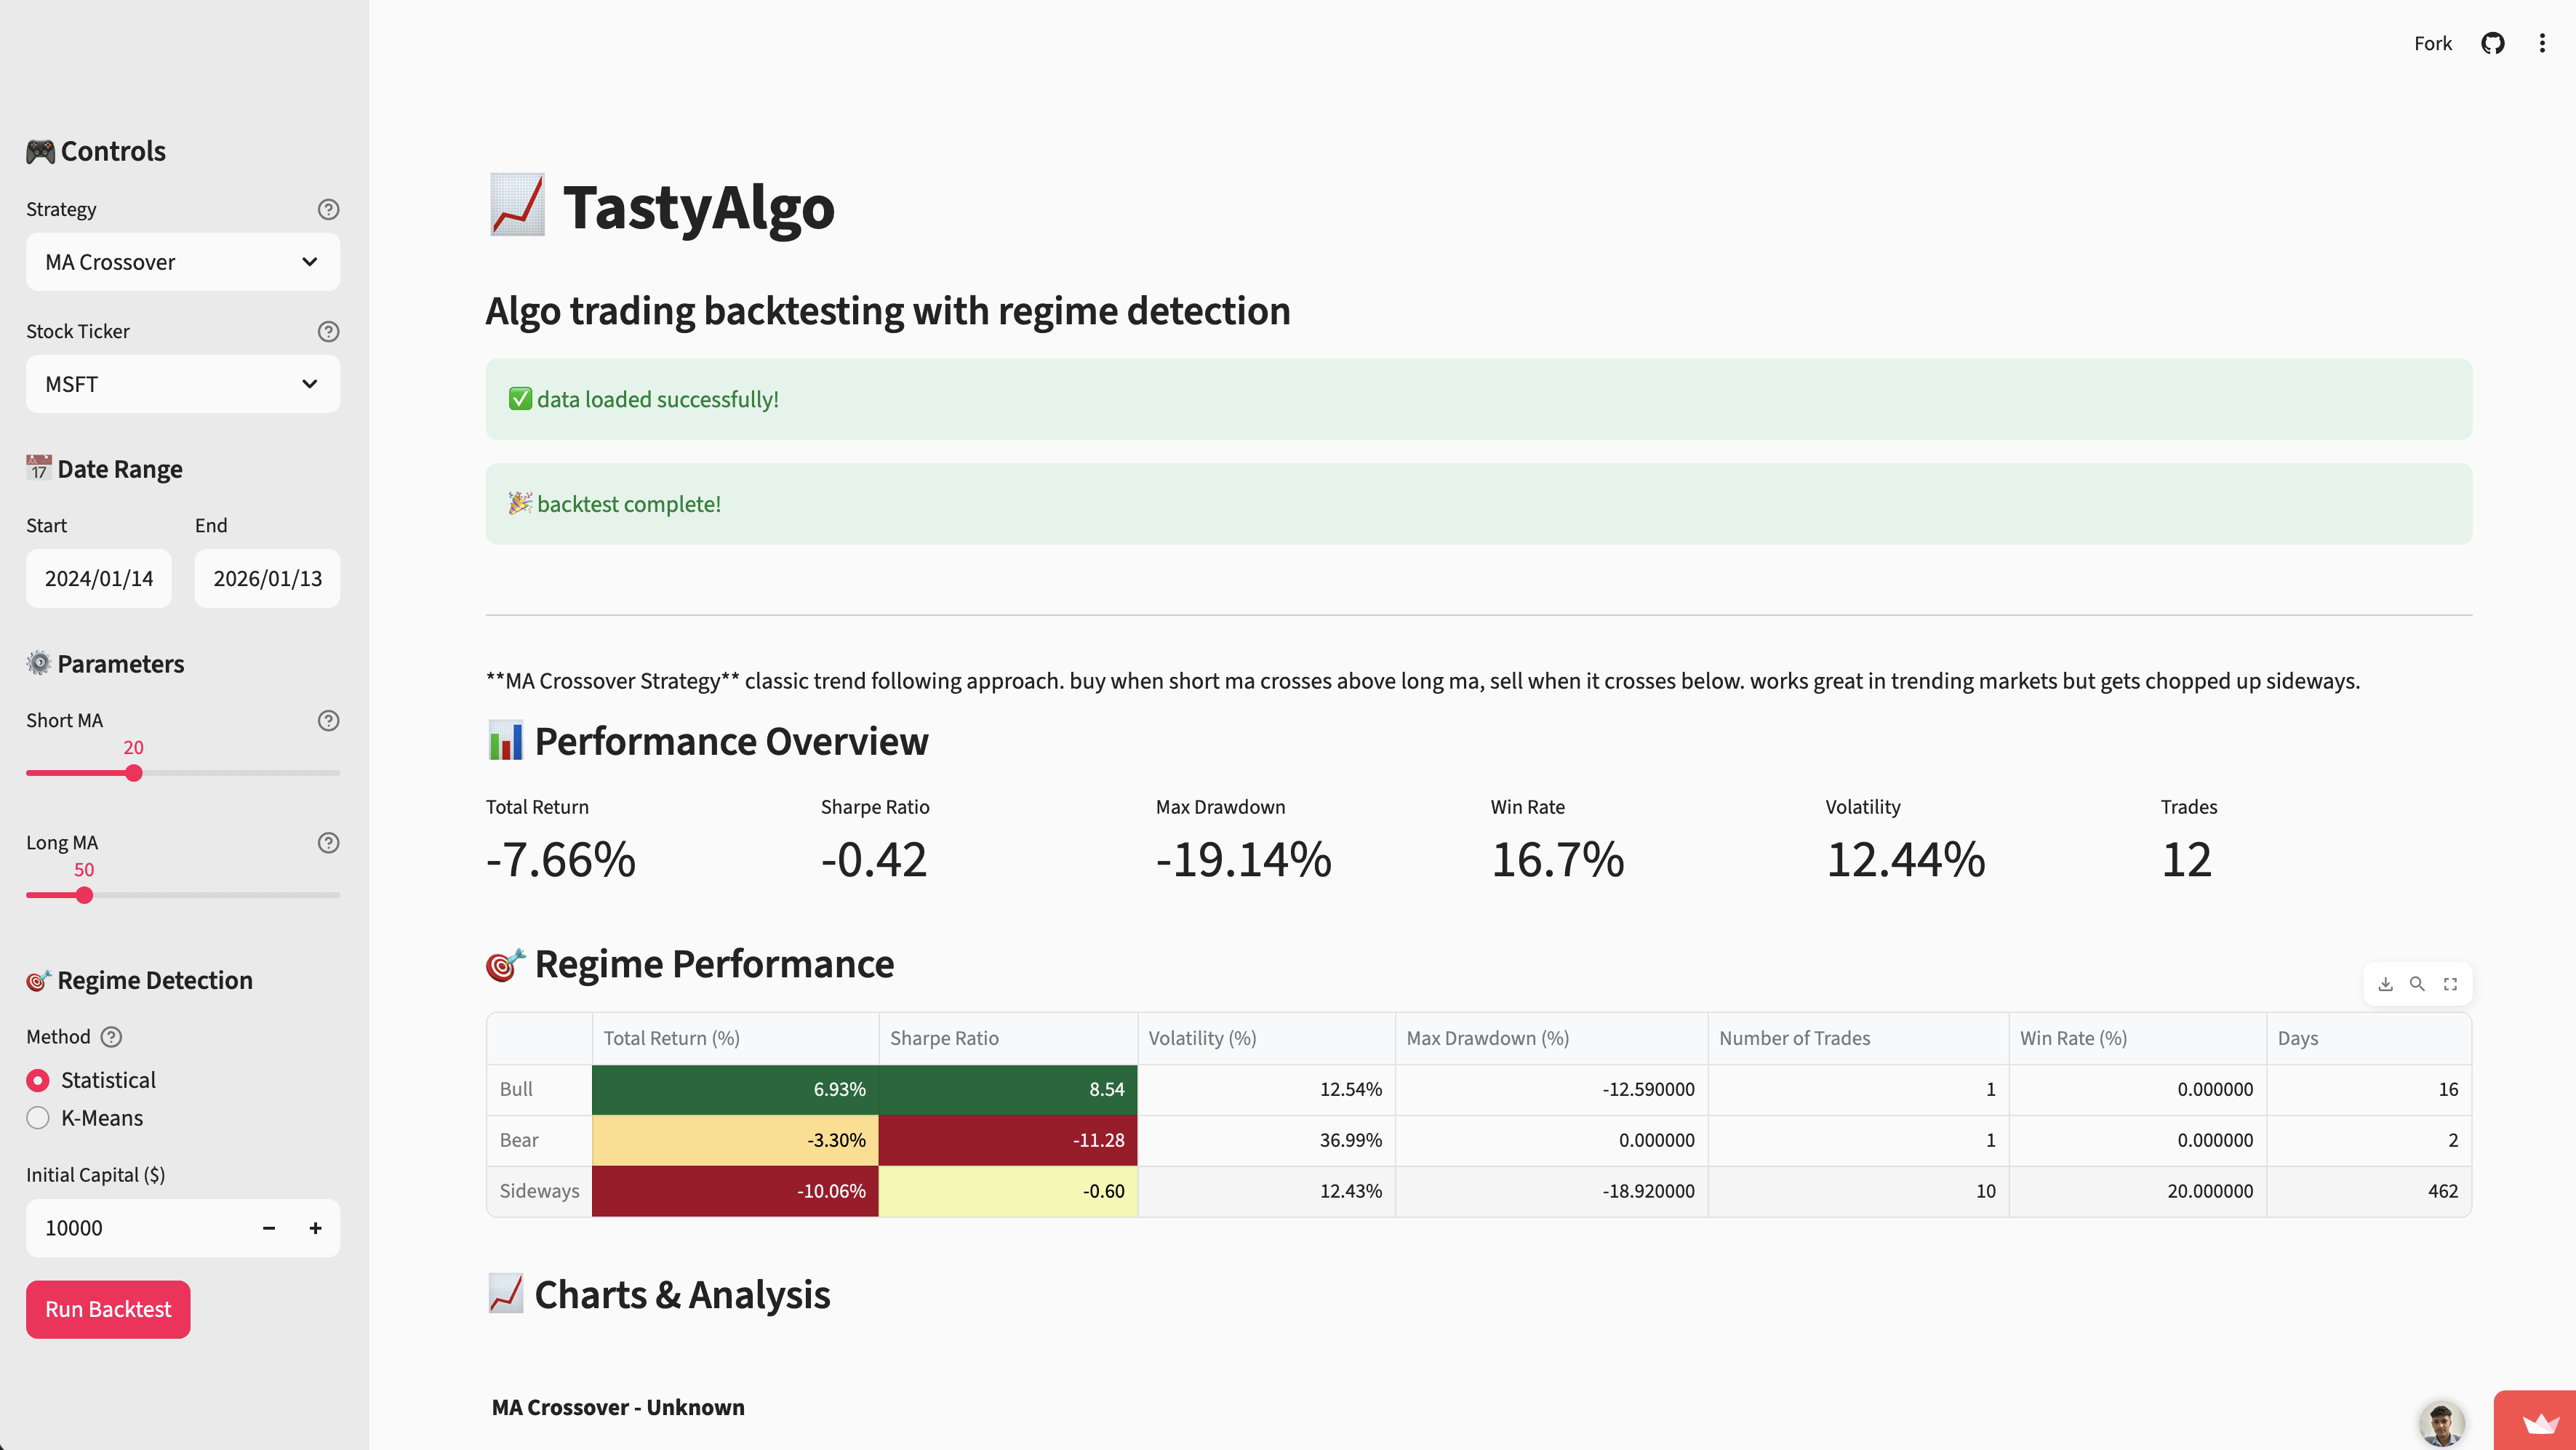
Task: Open the three-dot app menu
Action: pyautogui.click(x=2542, y=43)
